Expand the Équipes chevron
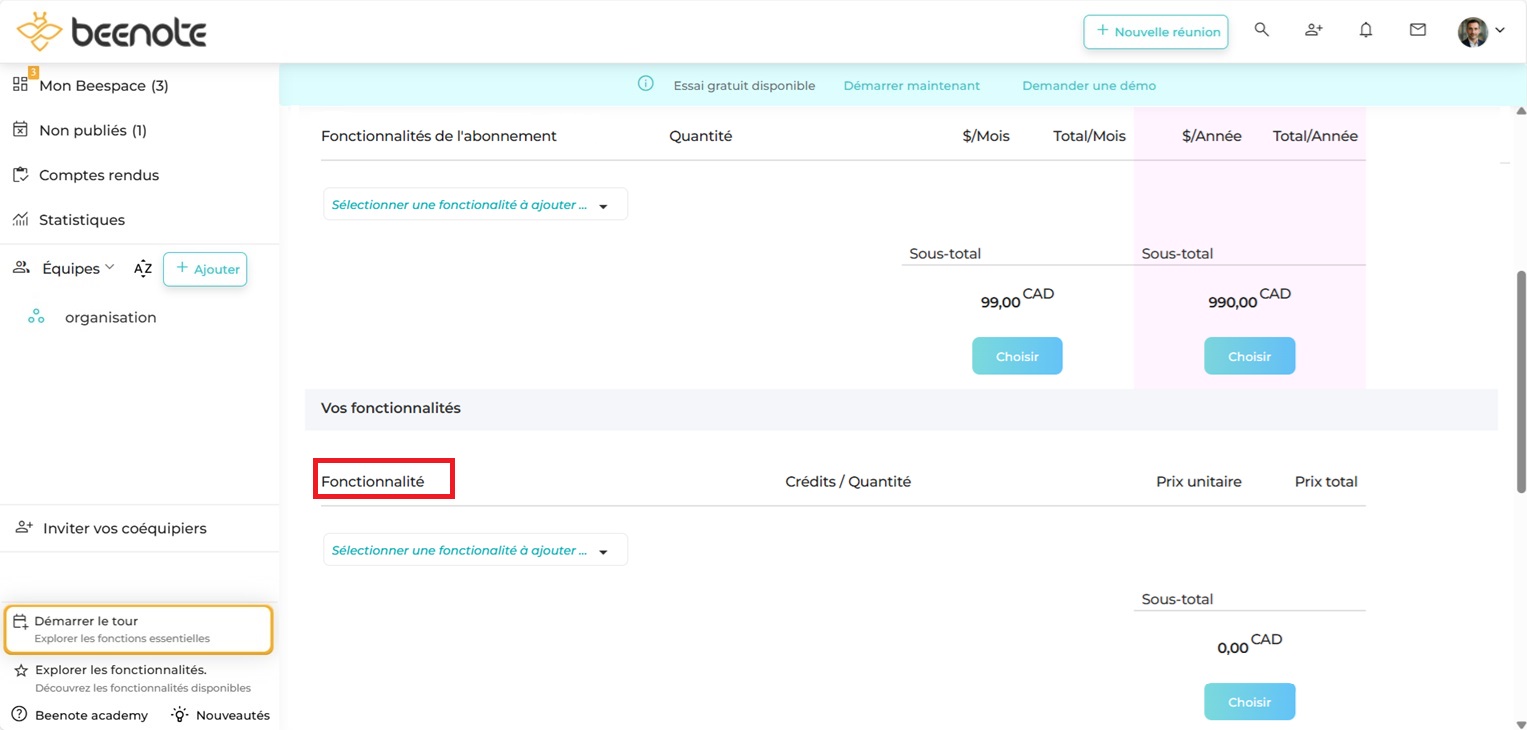Viewport: 1527px width, 730px height. pyautogui.click(x=110, y=267)
